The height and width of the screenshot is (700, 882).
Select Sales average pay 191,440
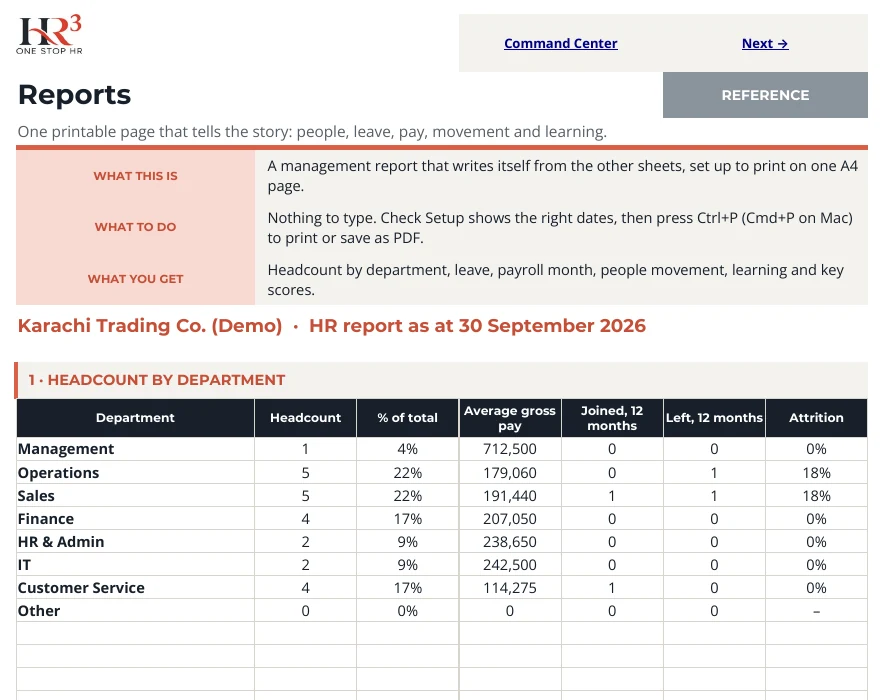(x=510, y=496)
